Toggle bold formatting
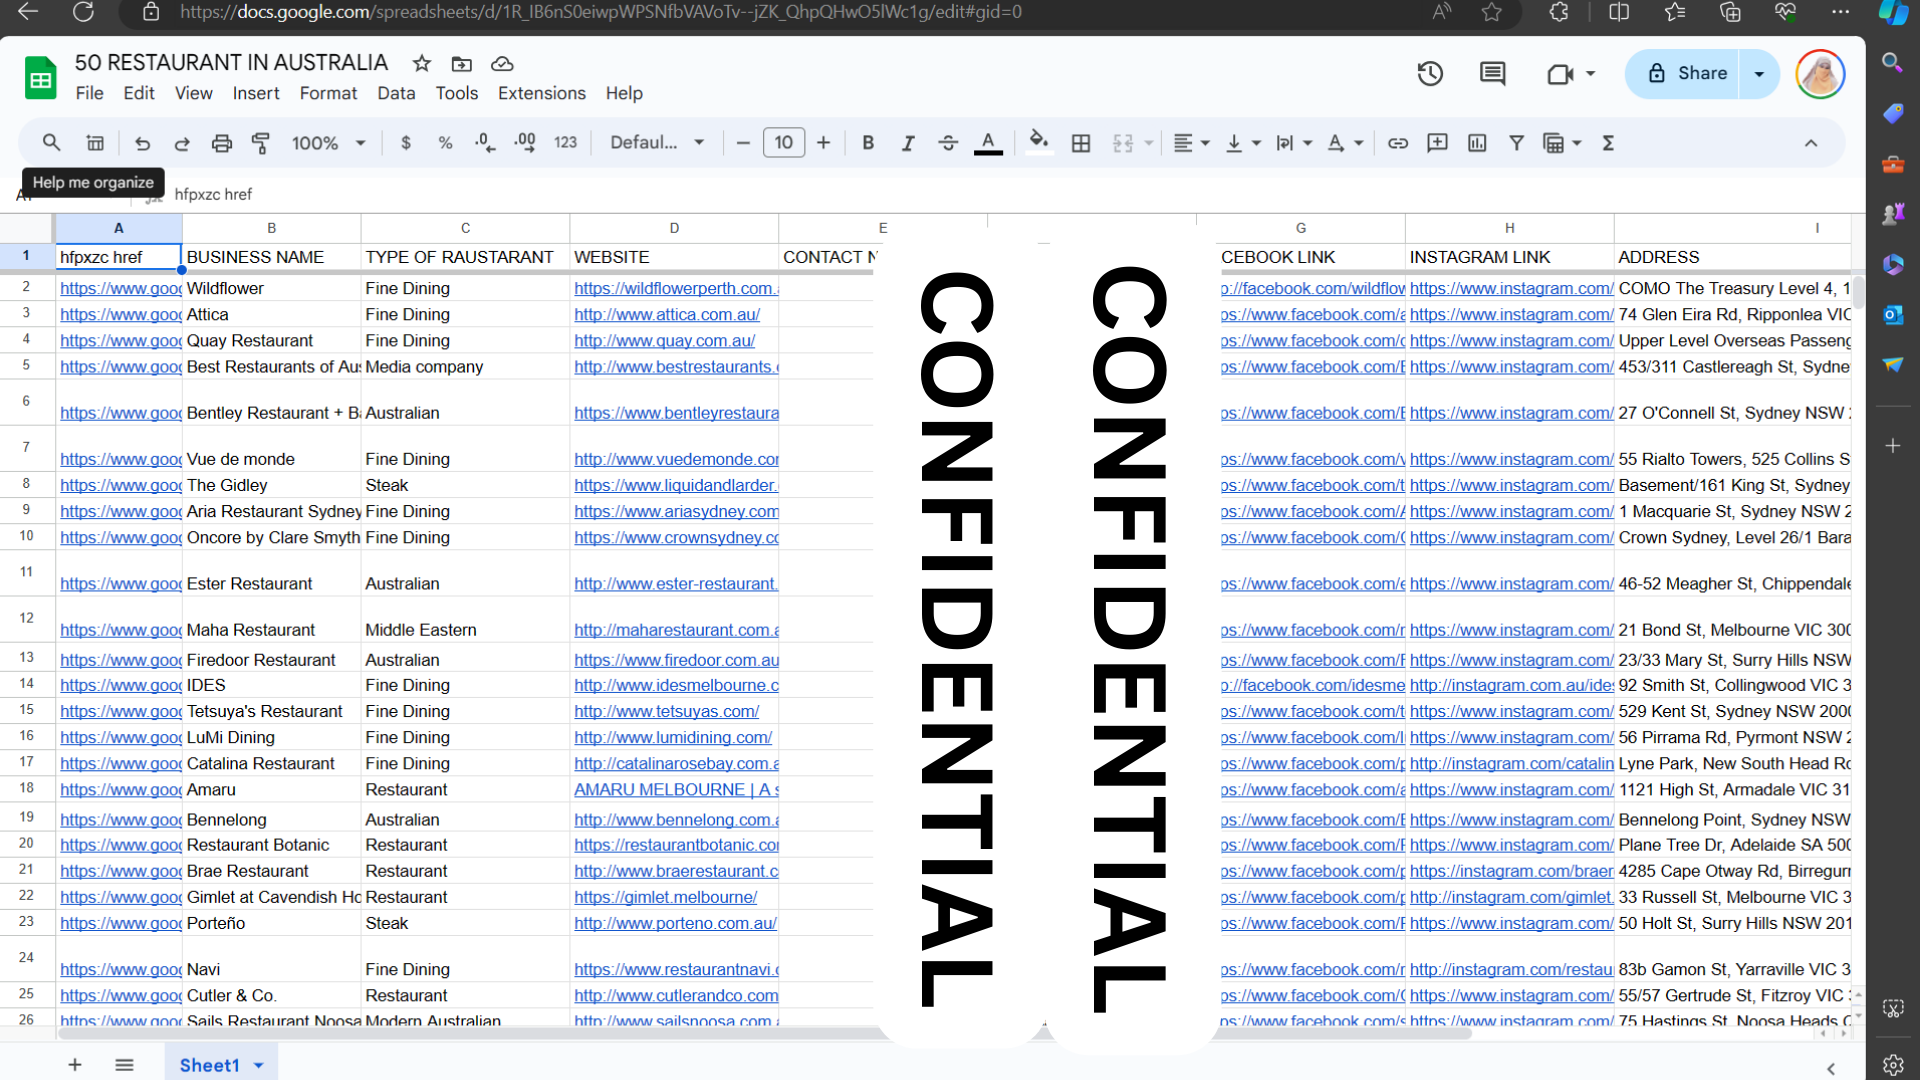This screenshot has width=1920, height=1080. (x=868, y=143)
